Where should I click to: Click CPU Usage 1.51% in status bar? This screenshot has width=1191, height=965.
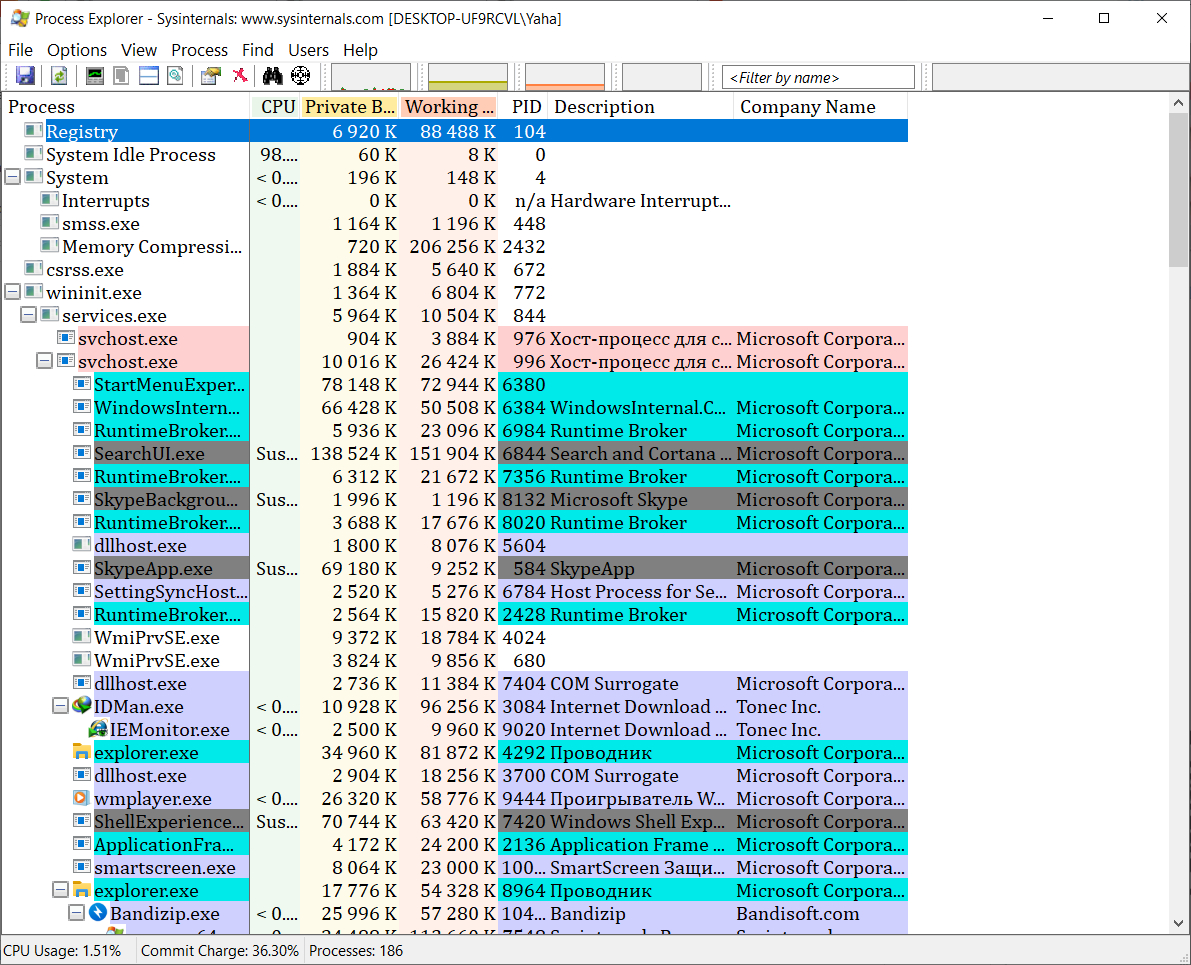click(62, 951)
